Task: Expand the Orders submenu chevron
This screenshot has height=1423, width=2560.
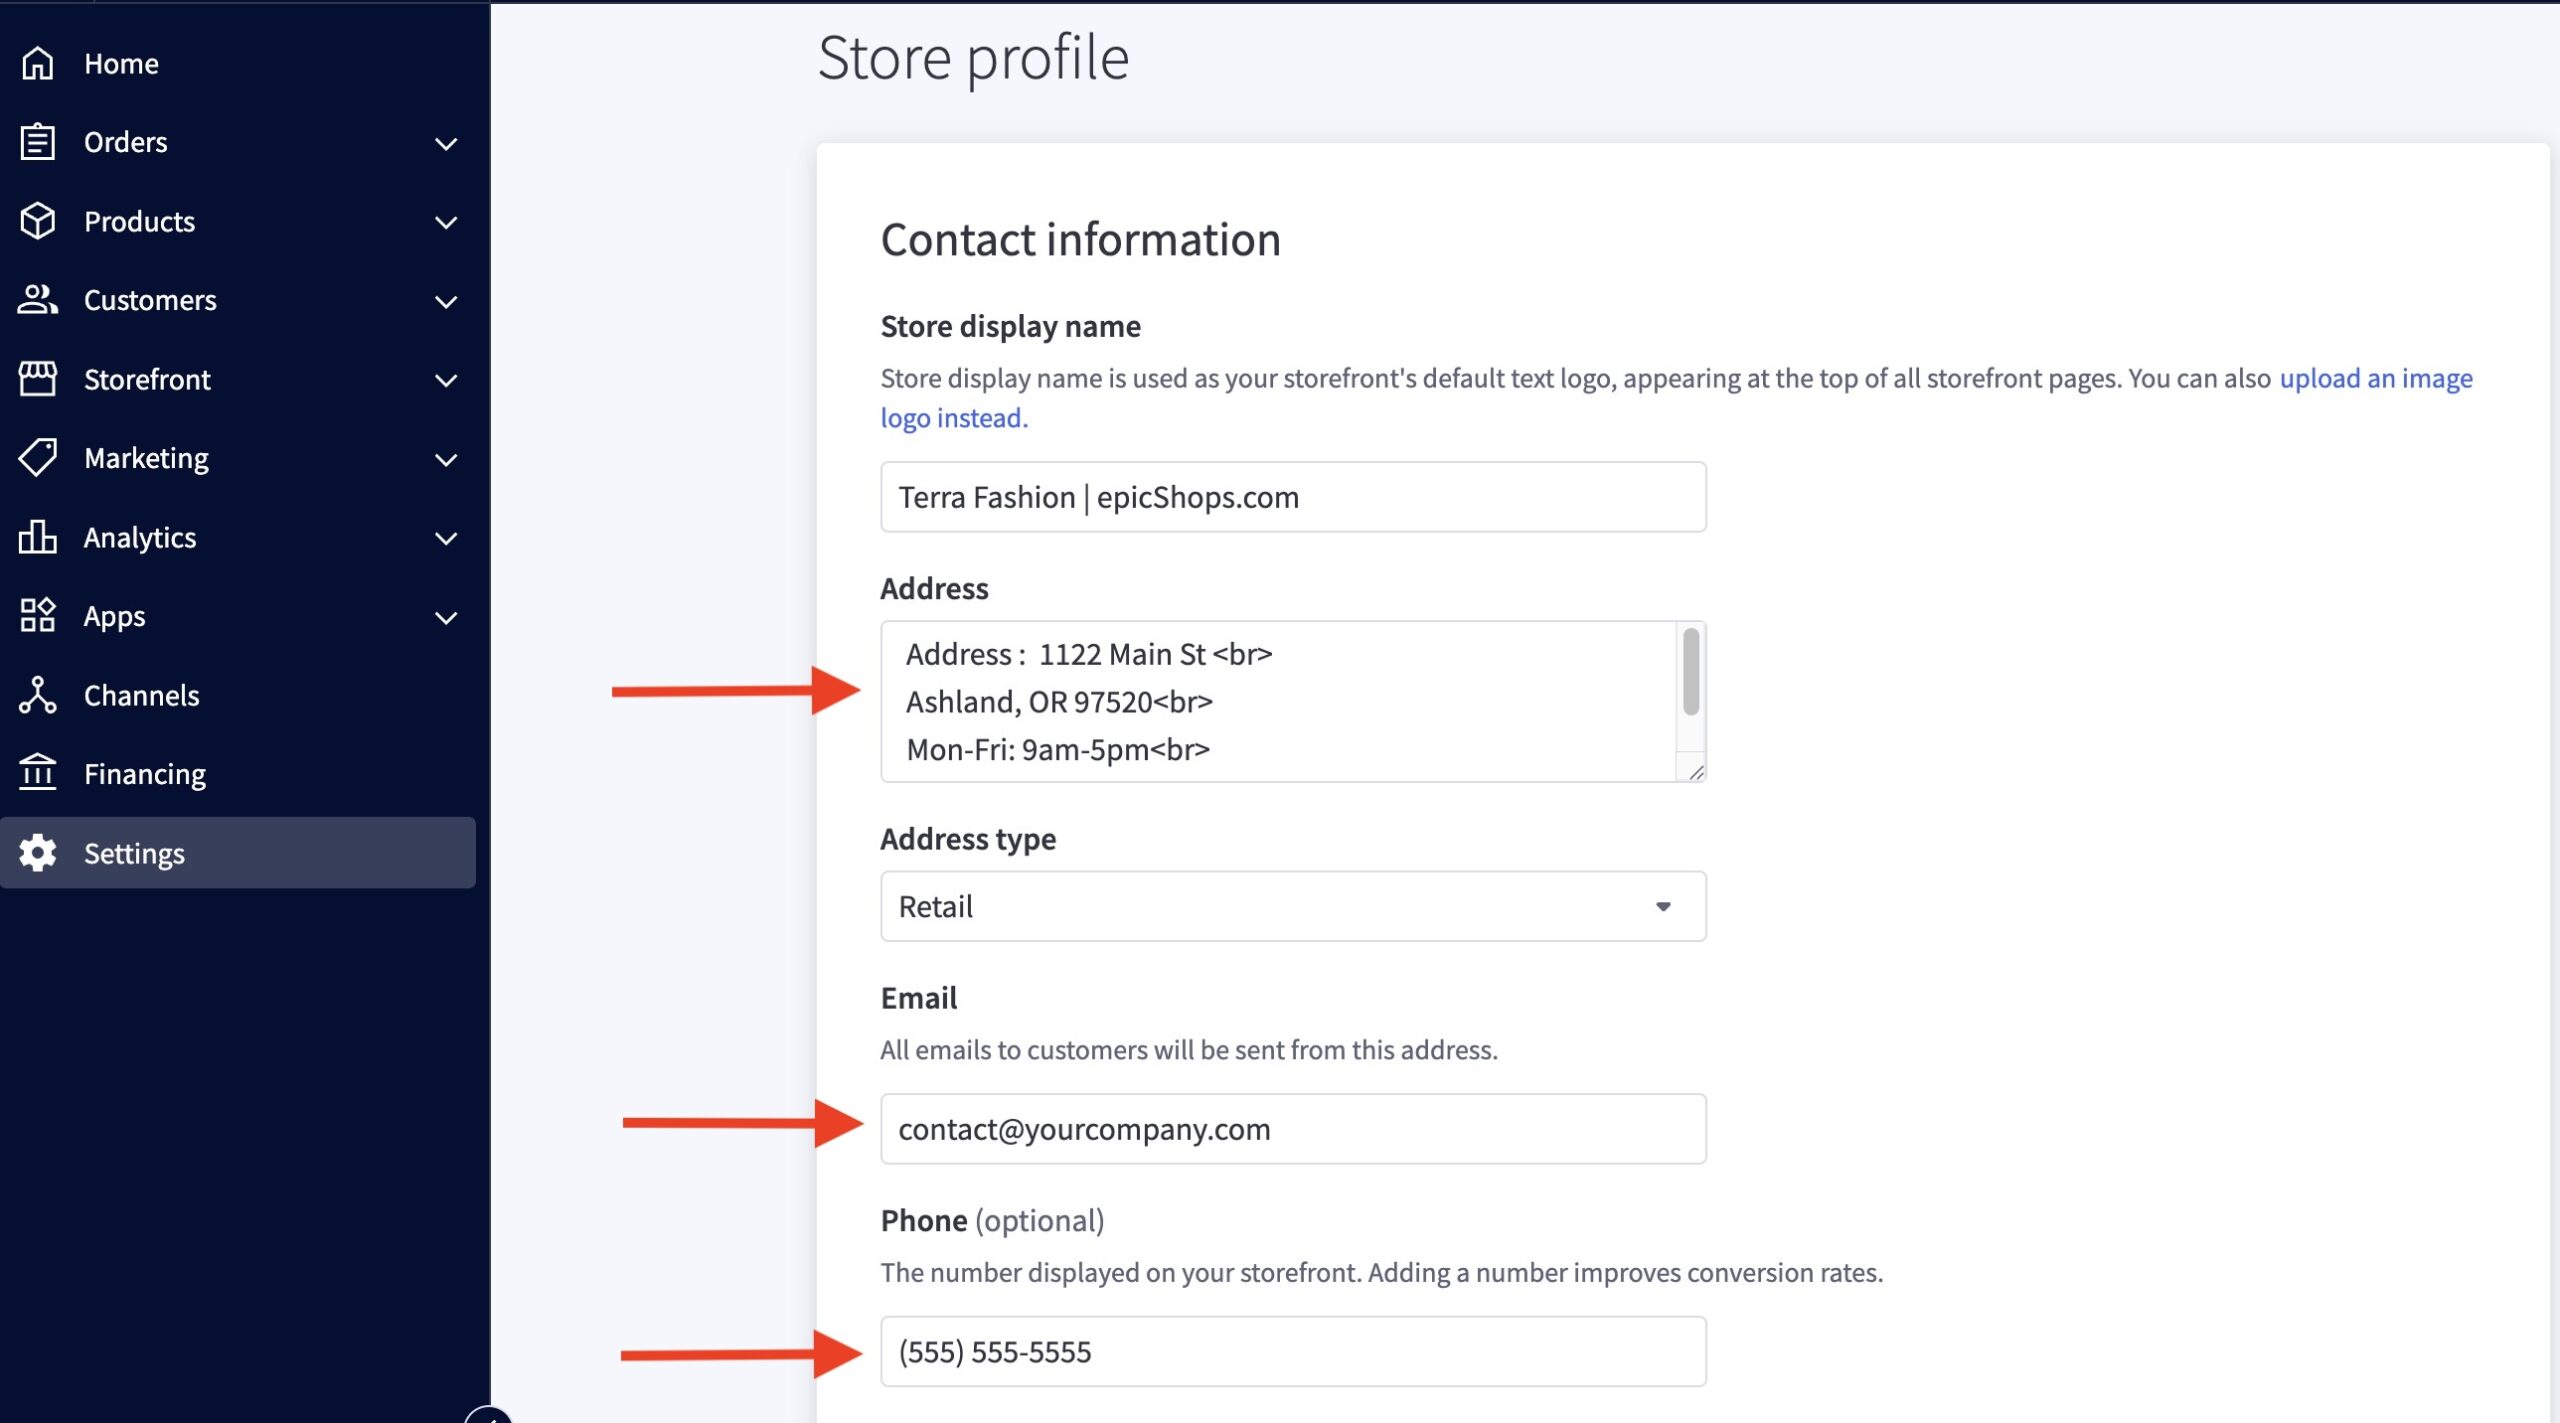Action: [x=446, y=143]
